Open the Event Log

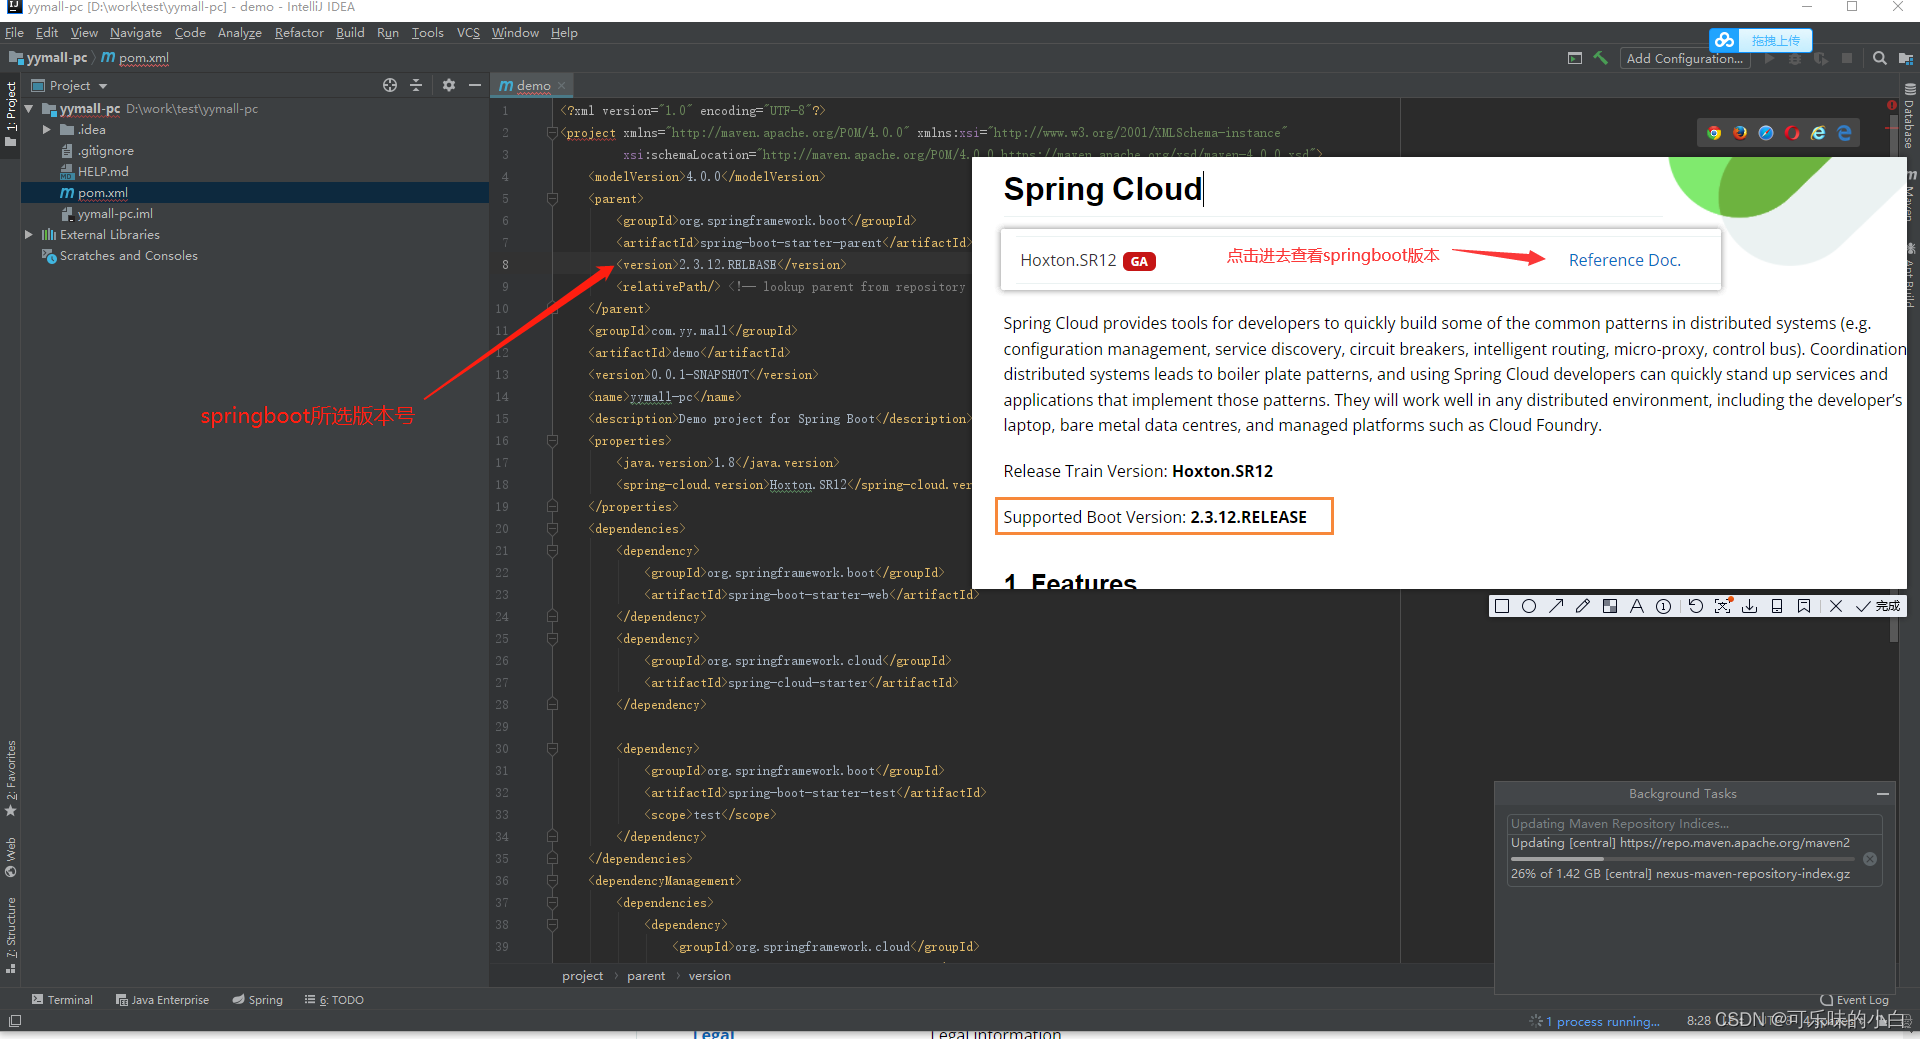[x=1855, y=1000]
